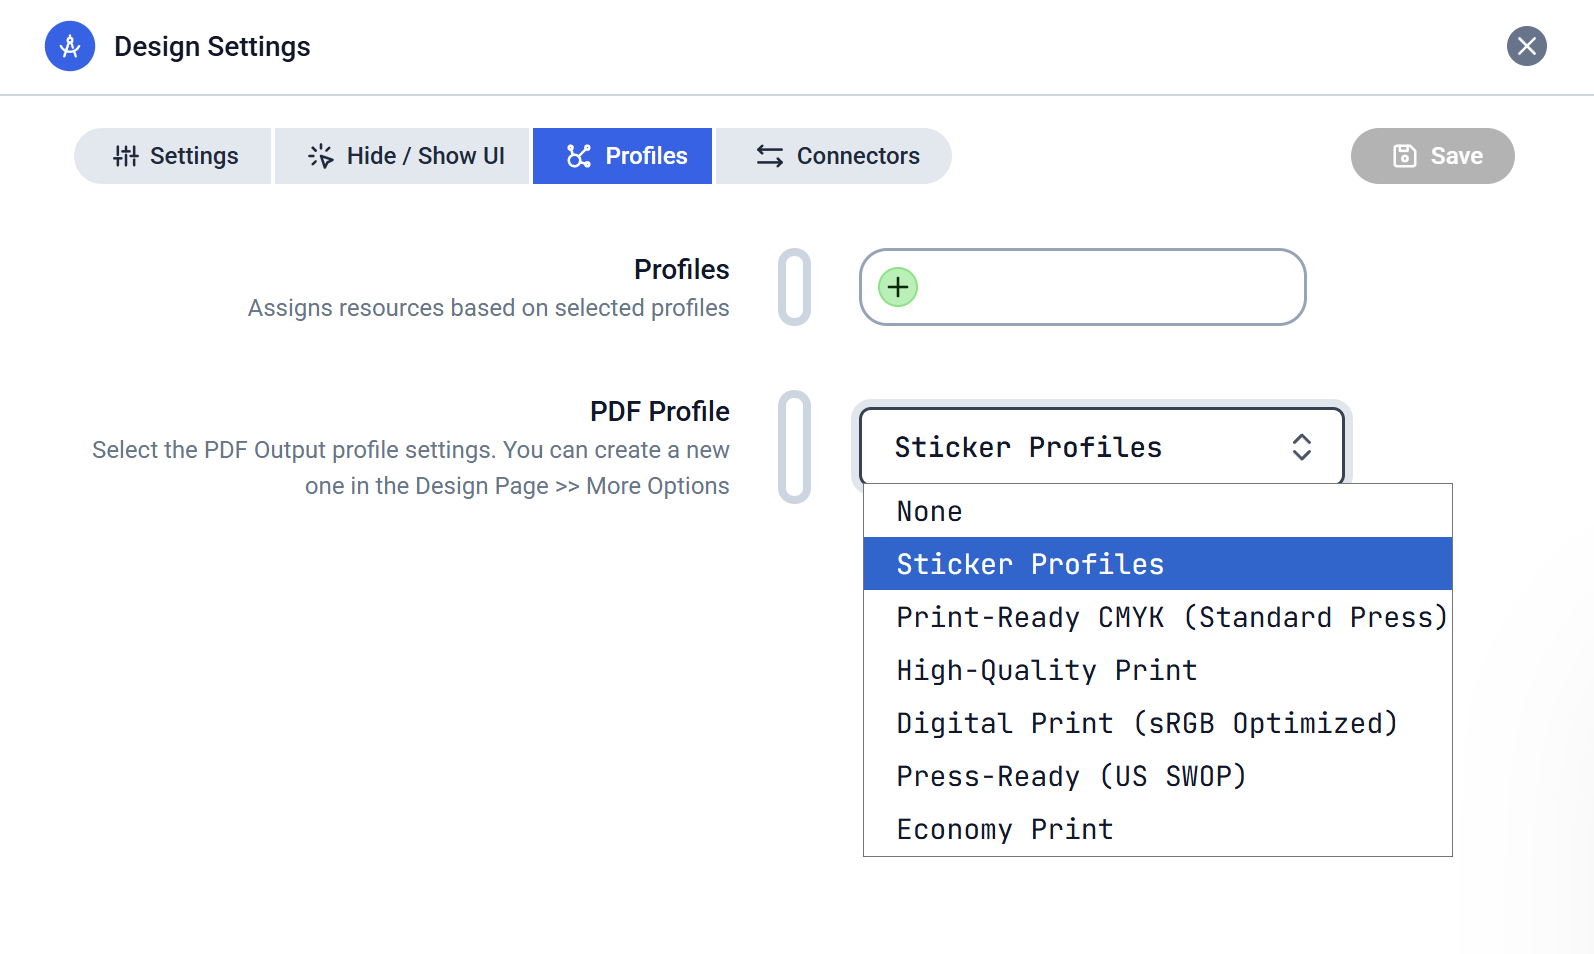Click the sparkle cursor icon for Hide / Show UI
Screen dimensions: 1594x954
pyautogui.click(x=320, y=156)
